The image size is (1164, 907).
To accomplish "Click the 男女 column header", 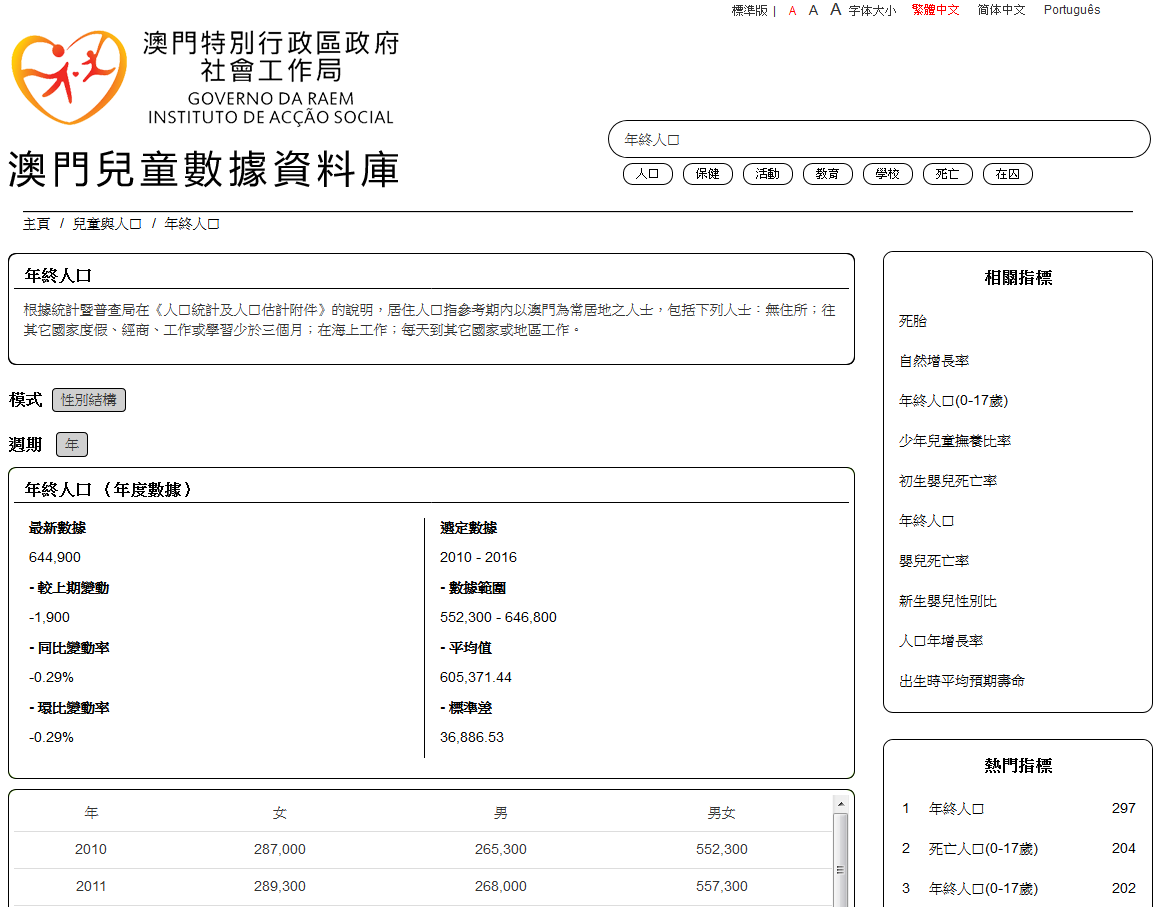I will point(721,813).
